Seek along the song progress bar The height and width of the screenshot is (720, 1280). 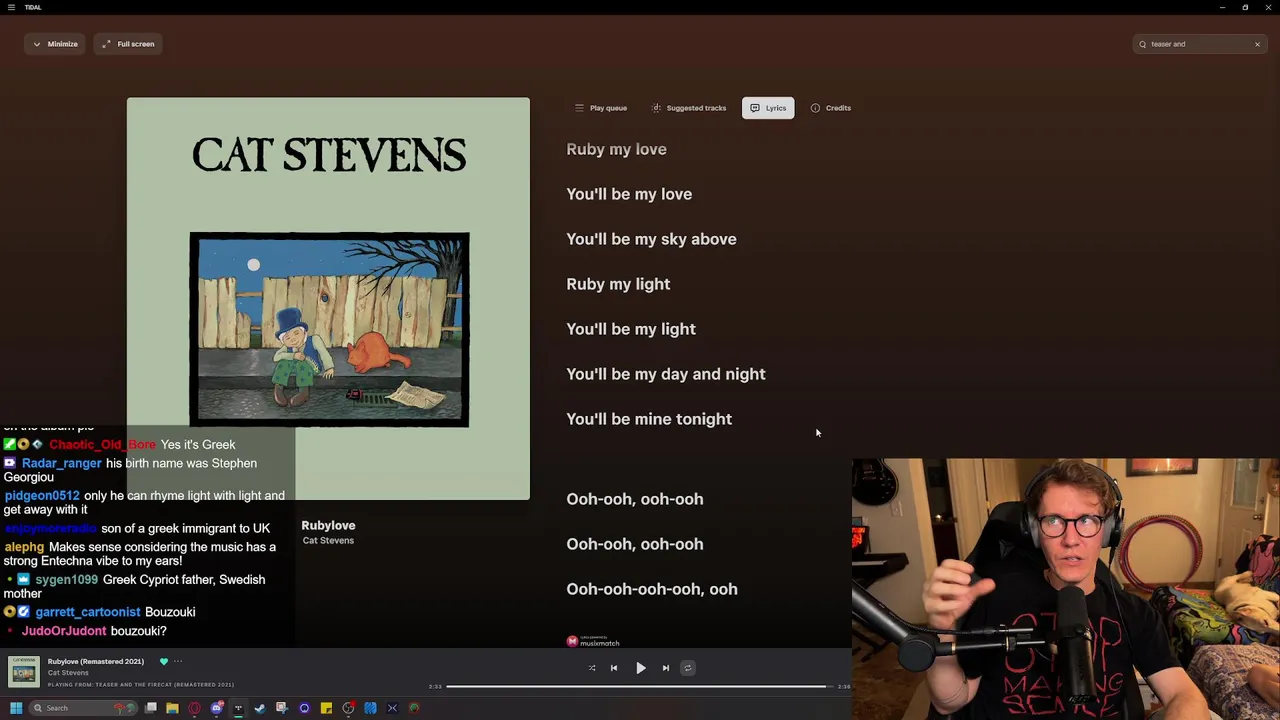640,686
